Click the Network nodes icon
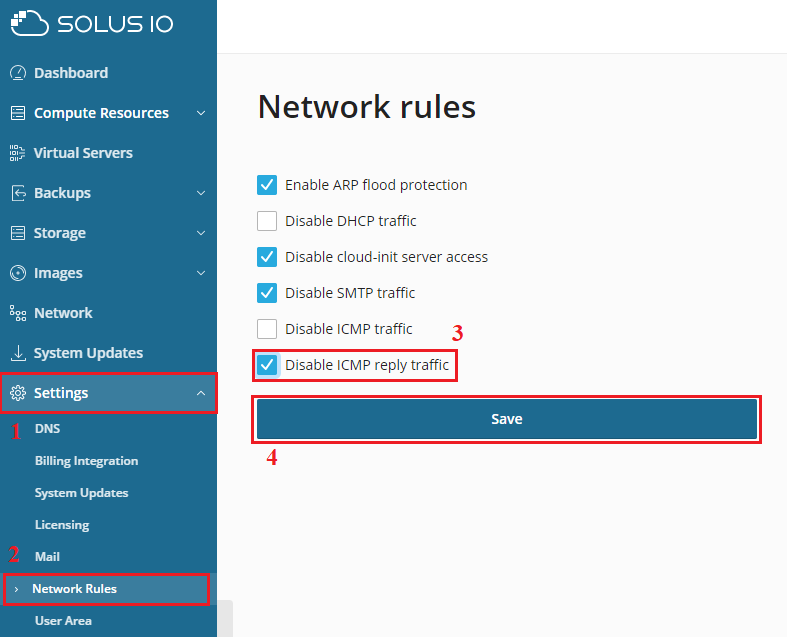 coord(18,313)
